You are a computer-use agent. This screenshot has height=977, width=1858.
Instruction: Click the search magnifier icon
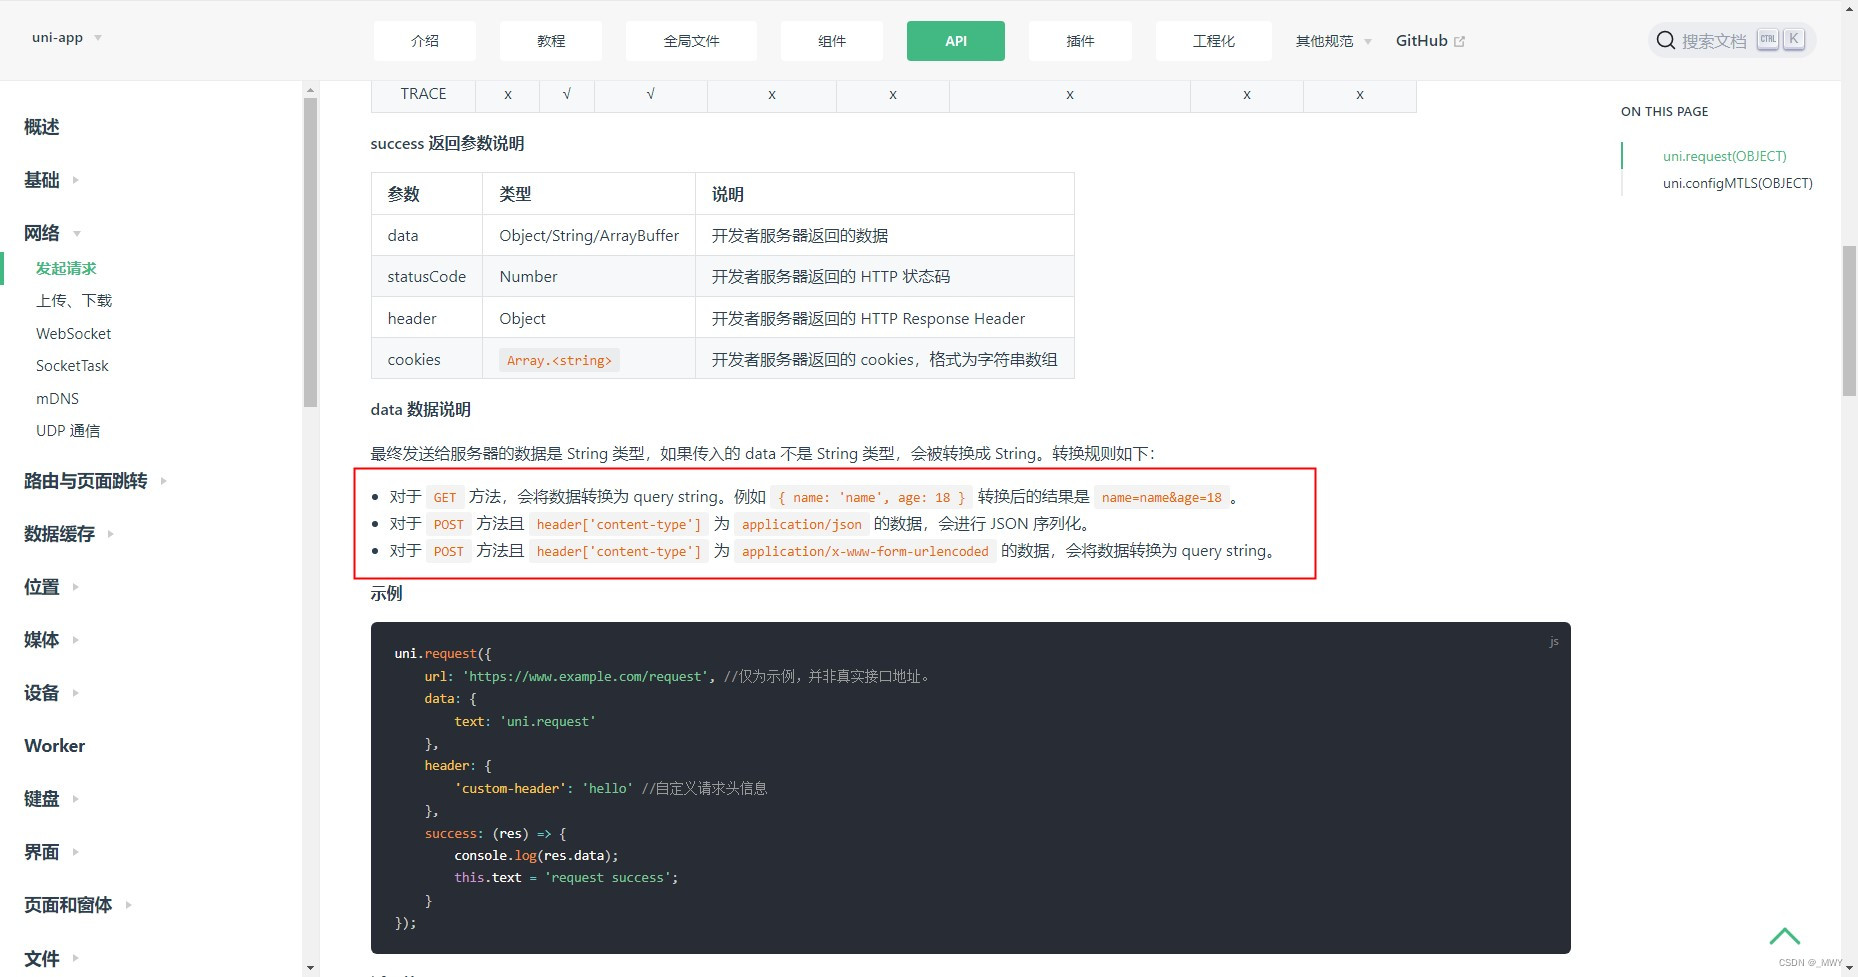[x=1664, y=40]
